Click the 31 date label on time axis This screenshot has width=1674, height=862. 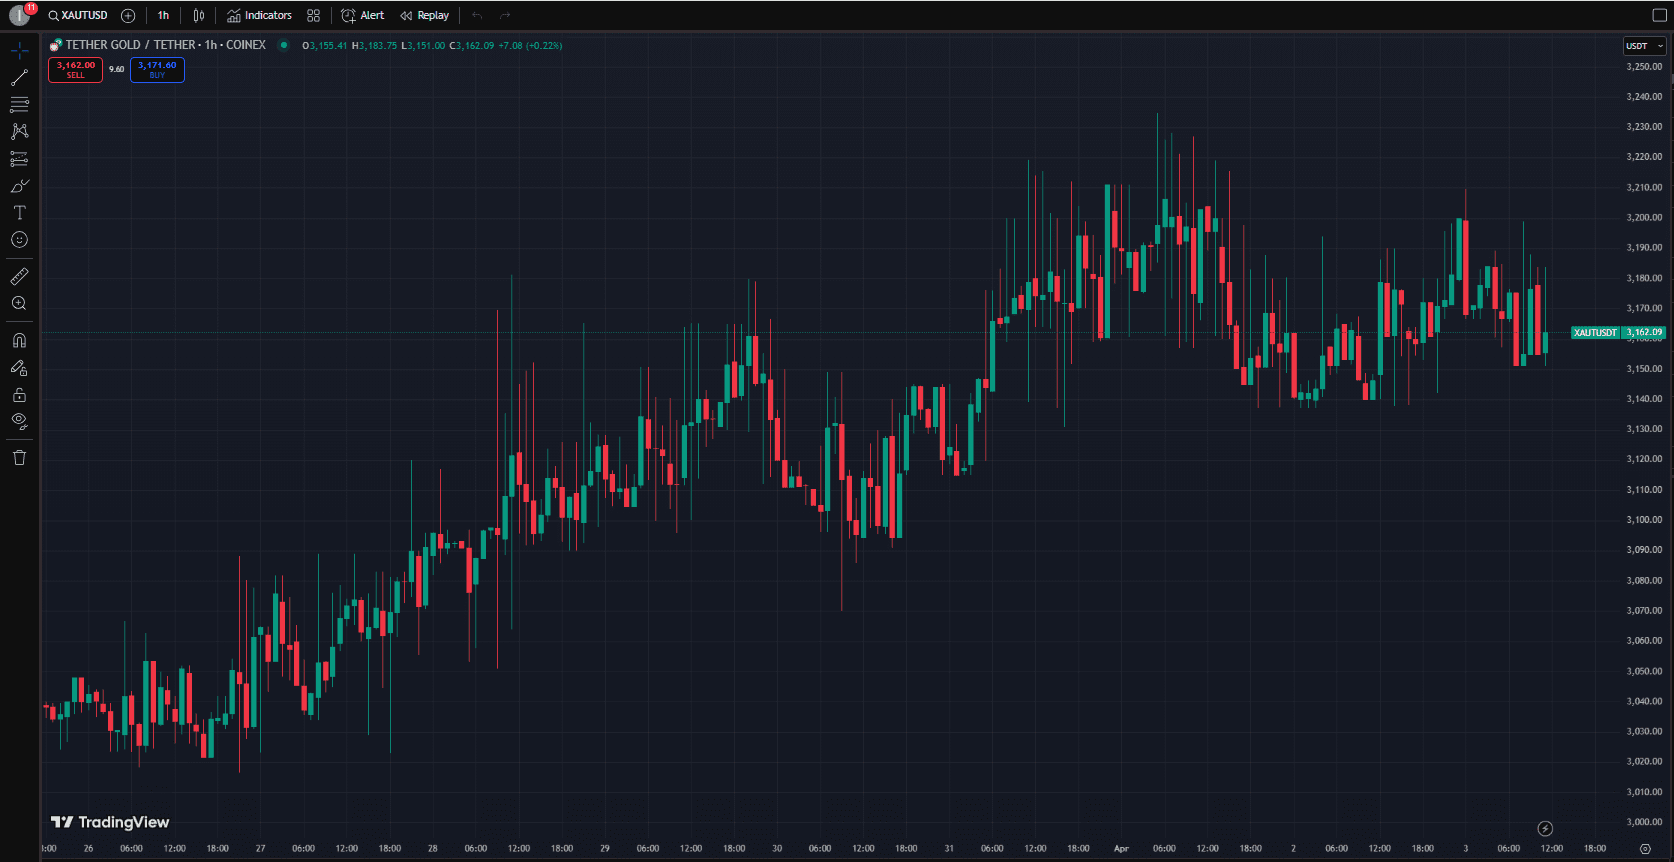[x=949, y=848]
